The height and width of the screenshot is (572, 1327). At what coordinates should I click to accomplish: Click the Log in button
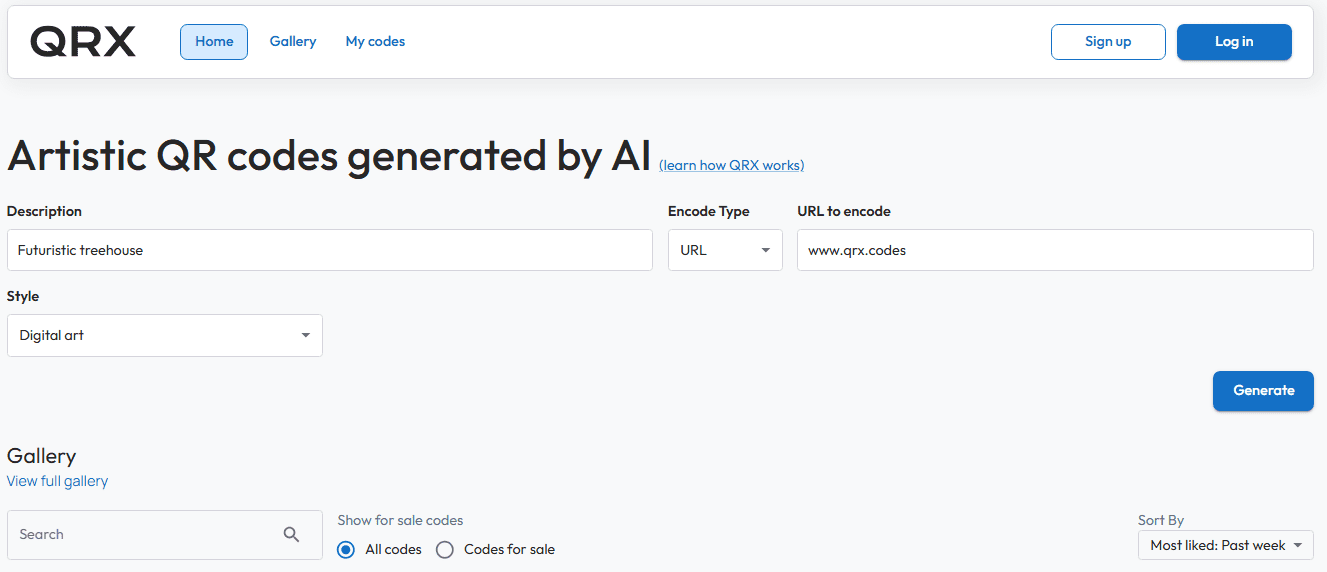pos(1234,42)
